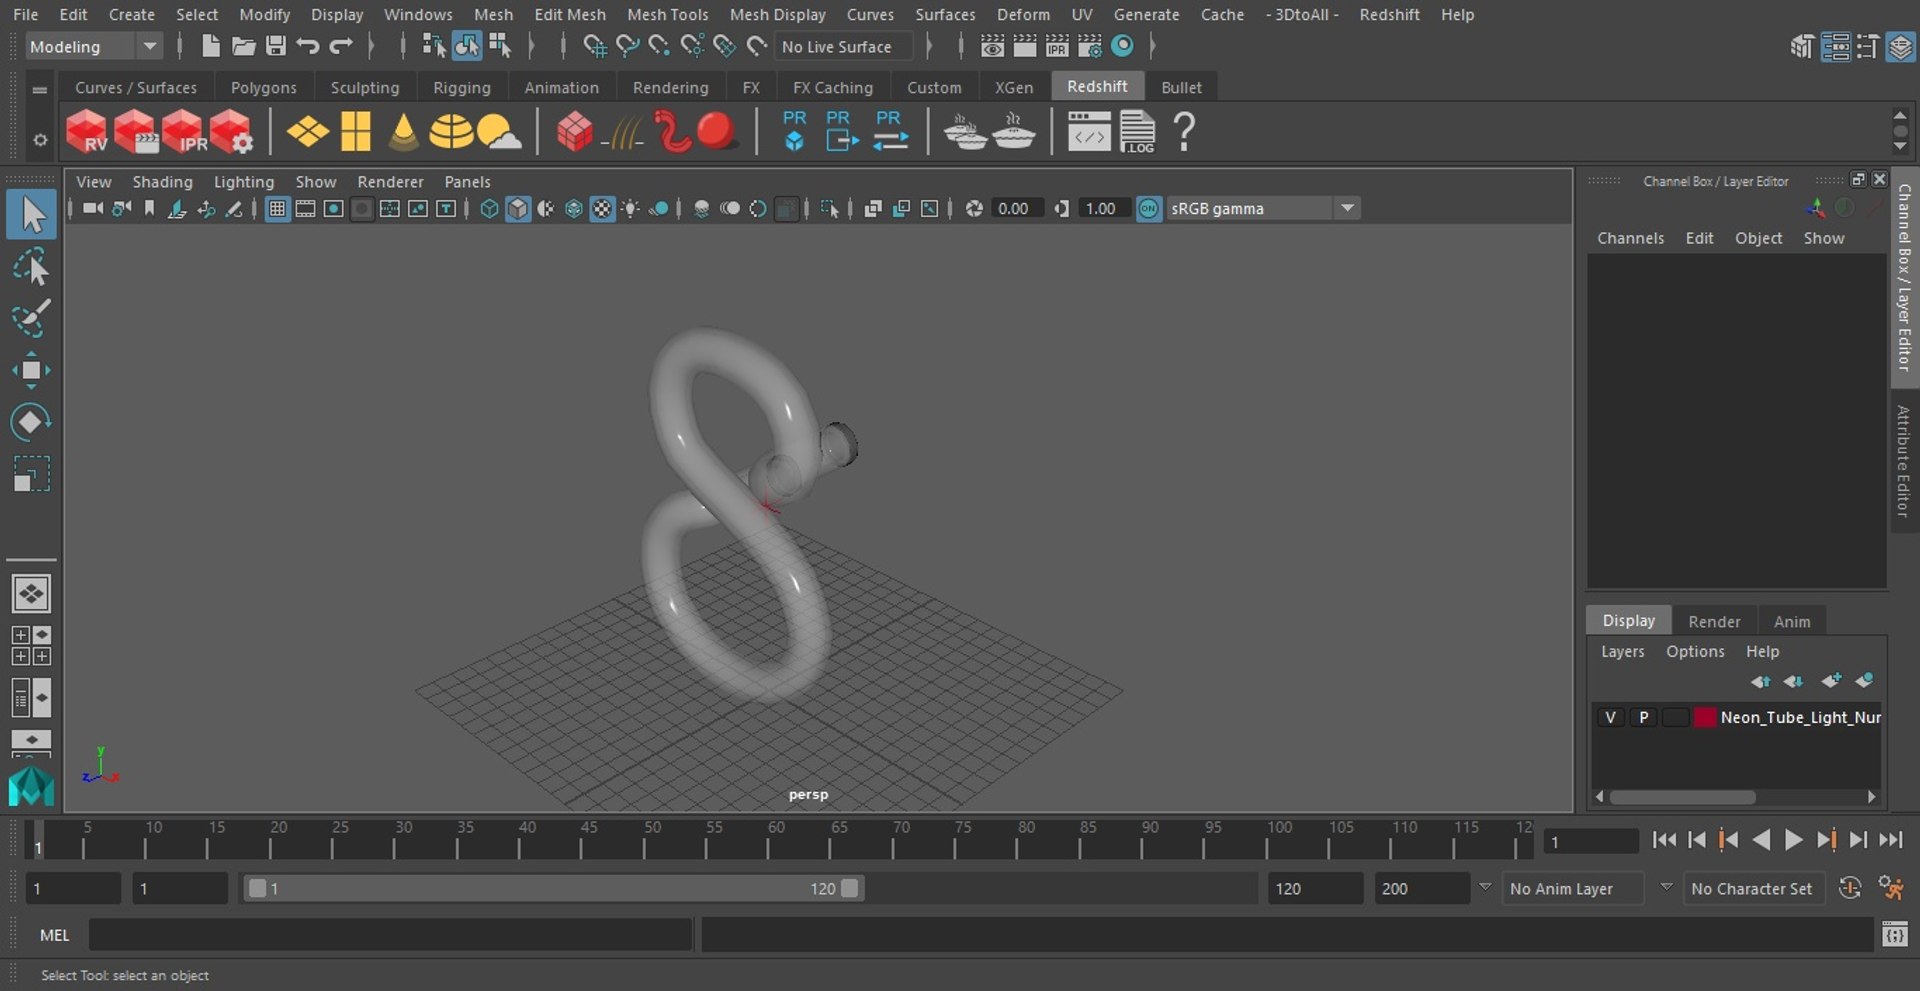Image resolution: width=1920 pixels, height=991 pixels.
Task: Click the play backwards button
Action: pos(1761,840)
